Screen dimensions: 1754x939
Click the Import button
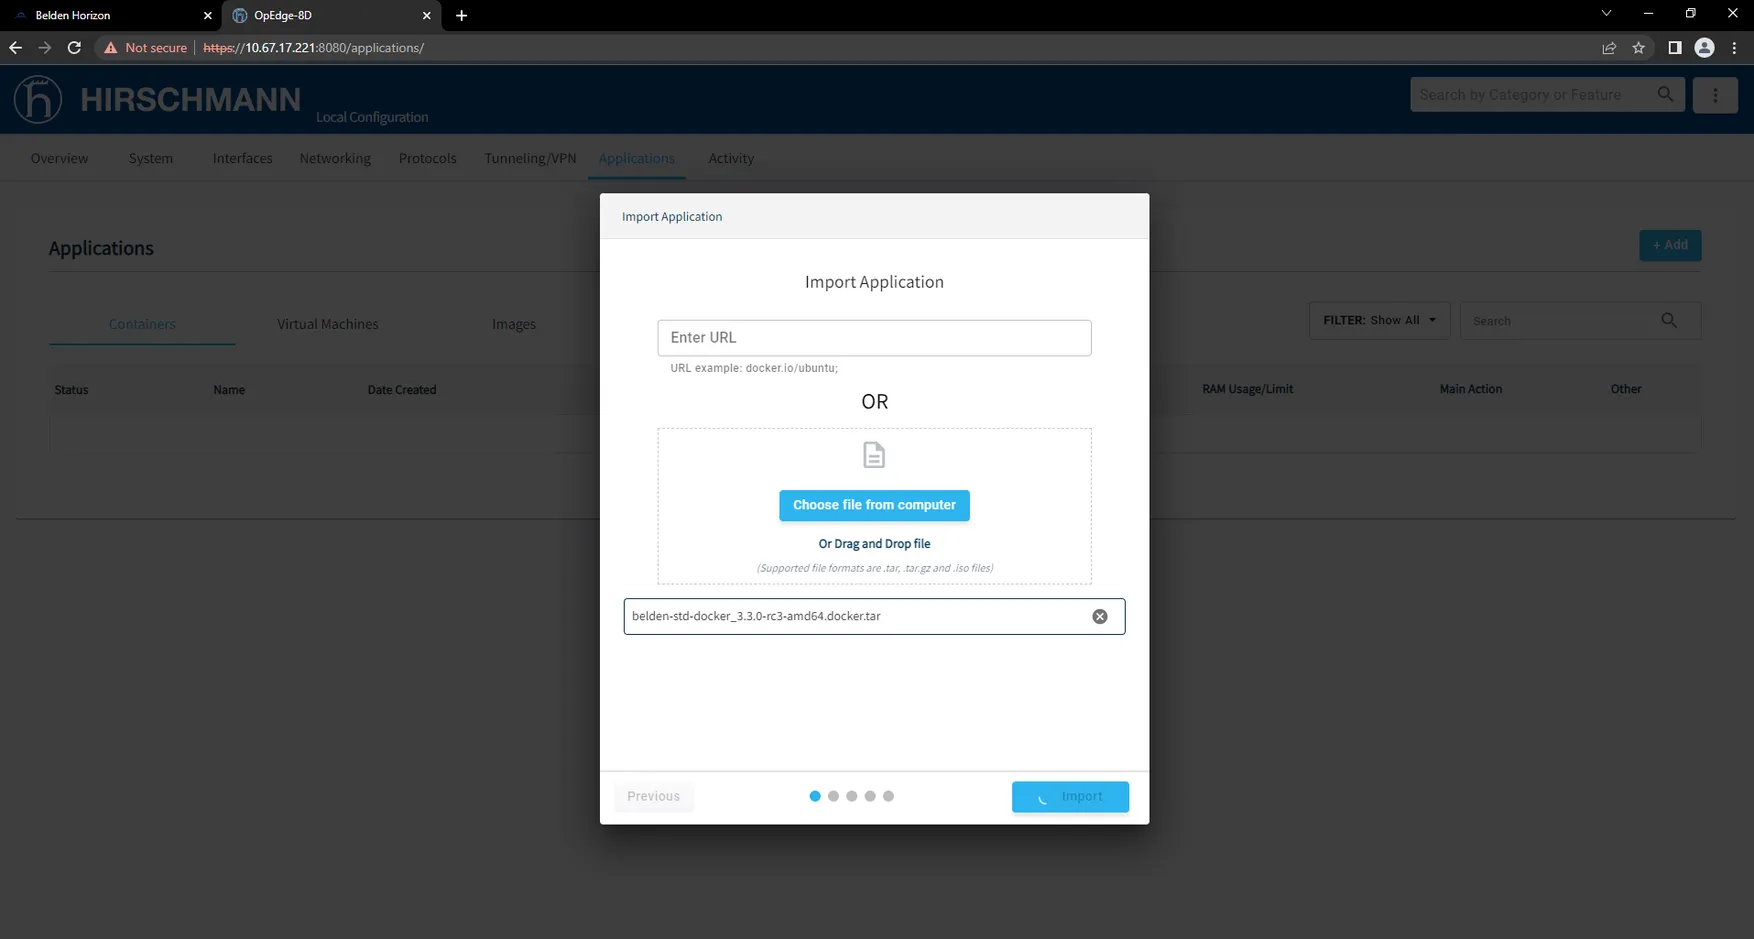click(x=1070, y=796)
